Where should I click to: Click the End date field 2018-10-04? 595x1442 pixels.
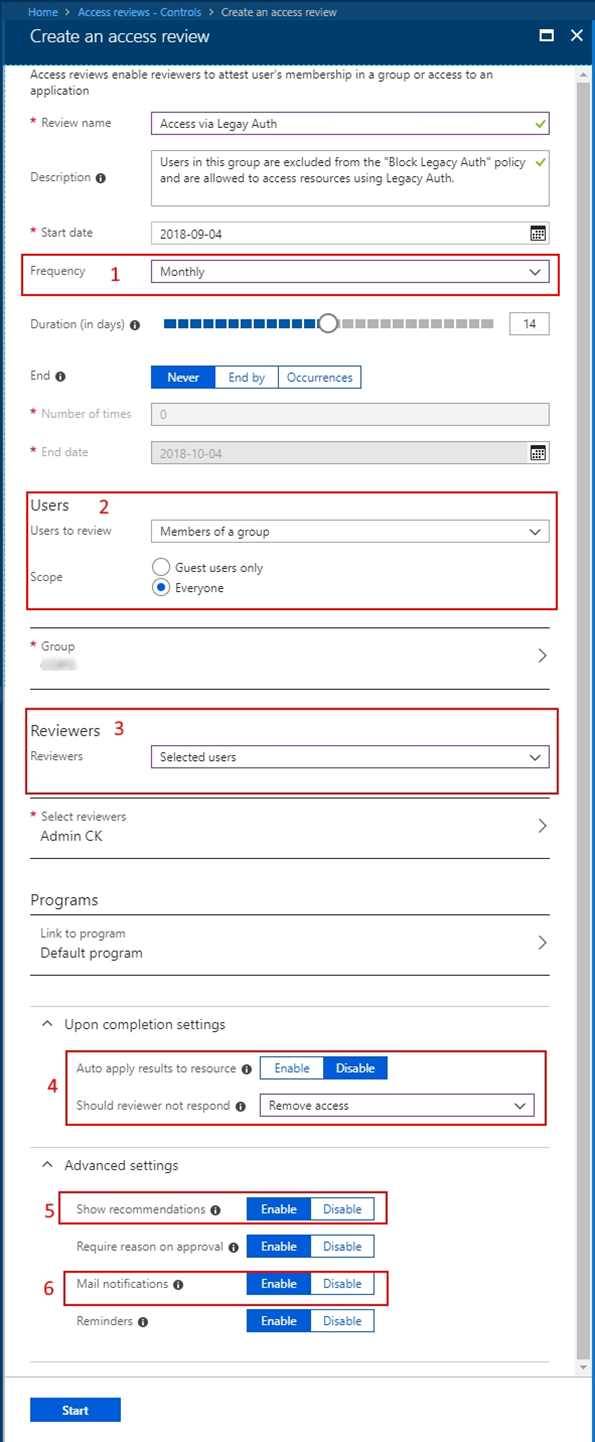tap(350, 453)
